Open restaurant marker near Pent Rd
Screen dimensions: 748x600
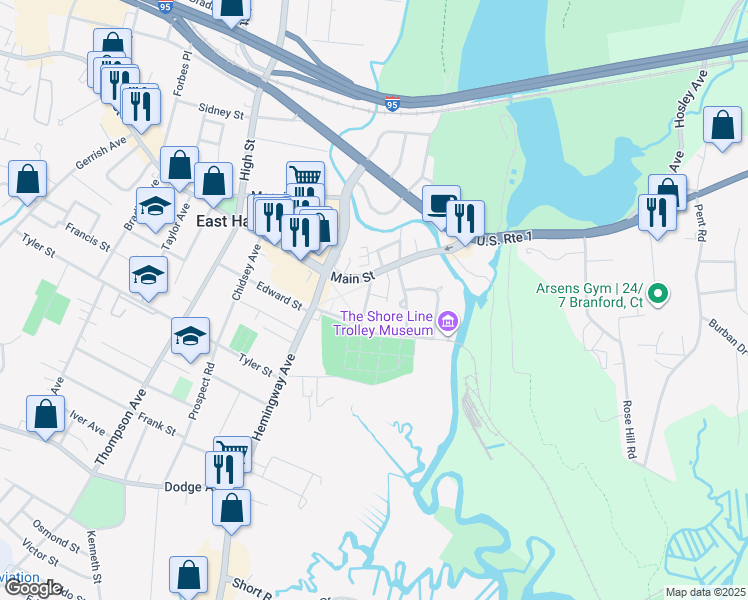coord(657,214)
